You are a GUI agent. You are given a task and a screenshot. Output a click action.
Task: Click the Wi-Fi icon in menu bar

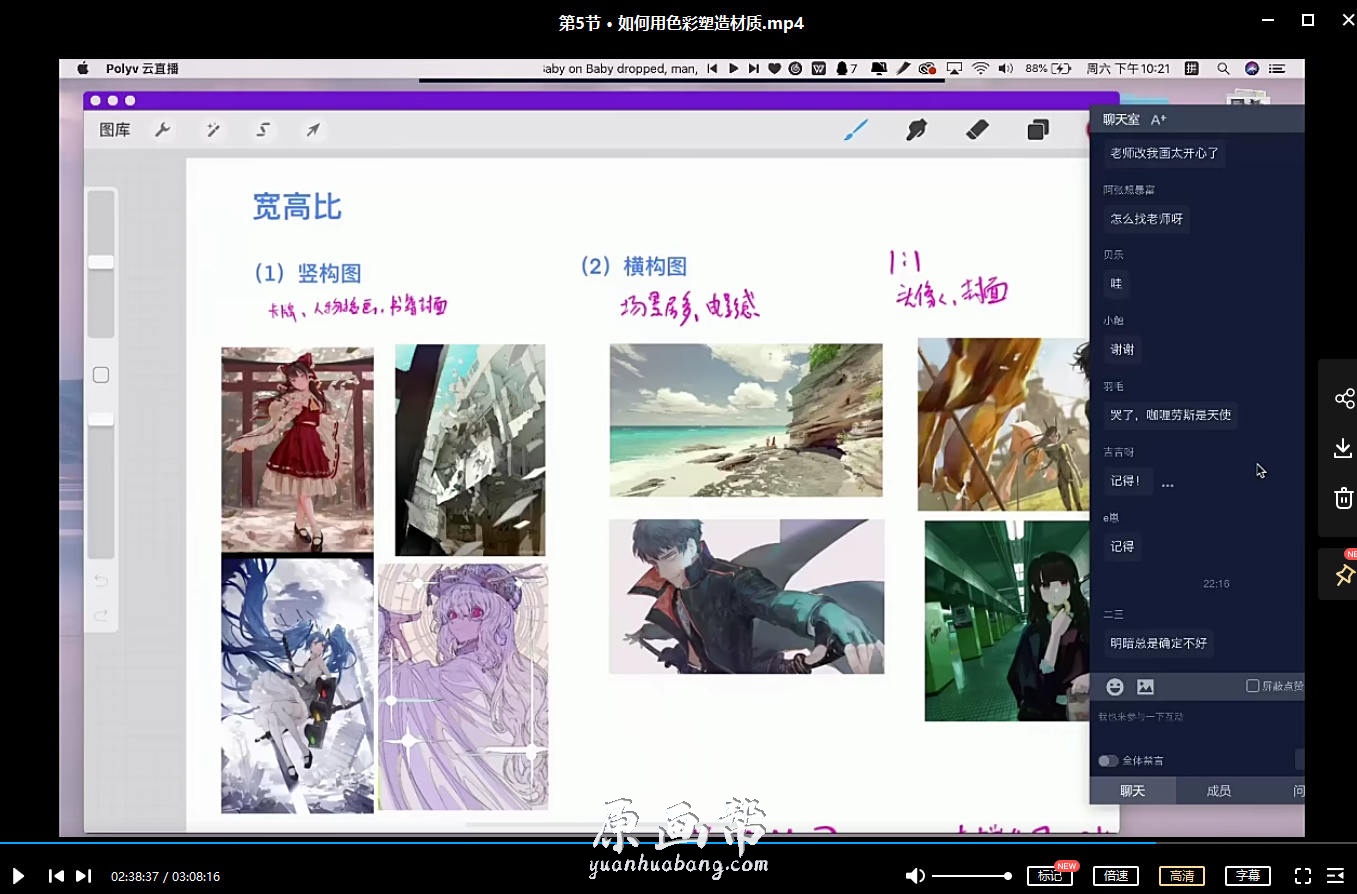(980, 69)
